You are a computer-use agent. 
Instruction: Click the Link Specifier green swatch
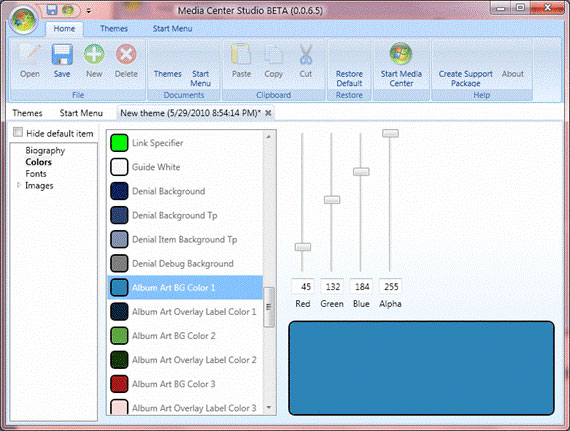(119, 143)
